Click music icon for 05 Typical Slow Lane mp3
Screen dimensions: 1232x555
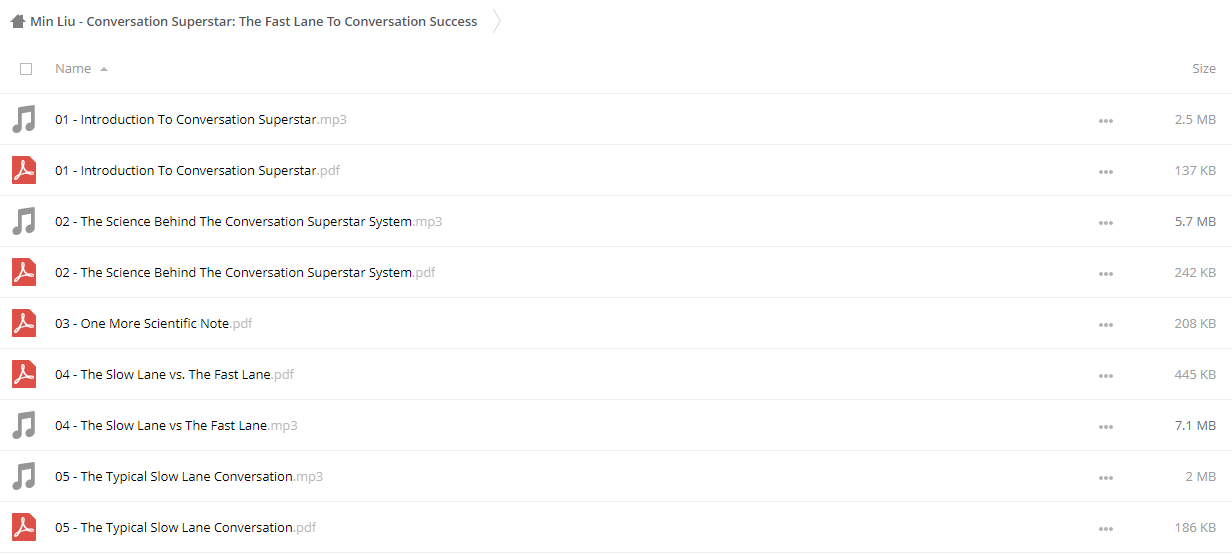(x=24, y=477)
